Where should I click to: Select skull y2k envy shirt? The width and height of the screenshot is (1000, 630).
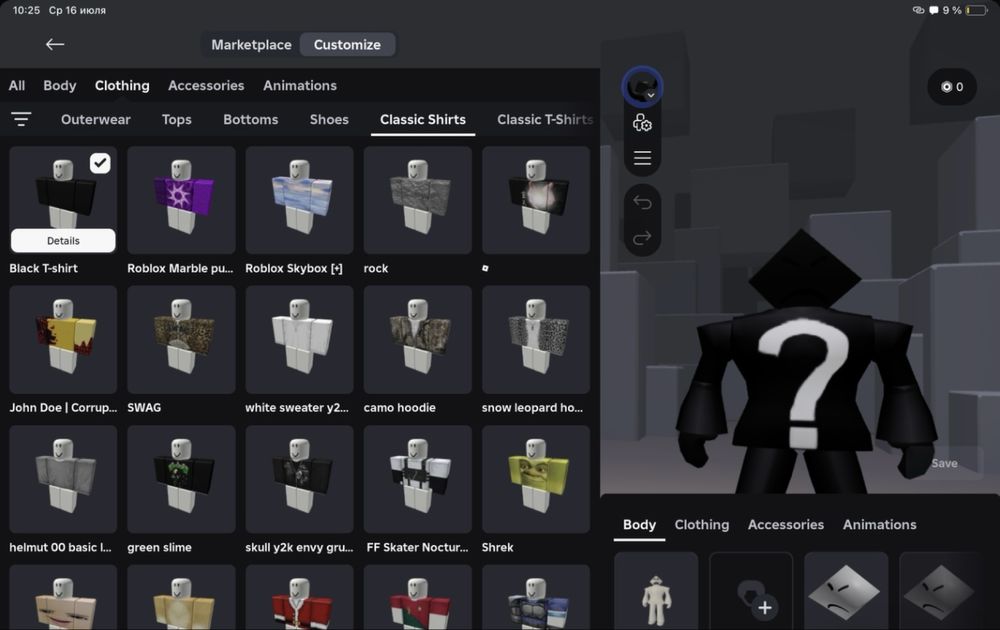(x=299, y=479)
